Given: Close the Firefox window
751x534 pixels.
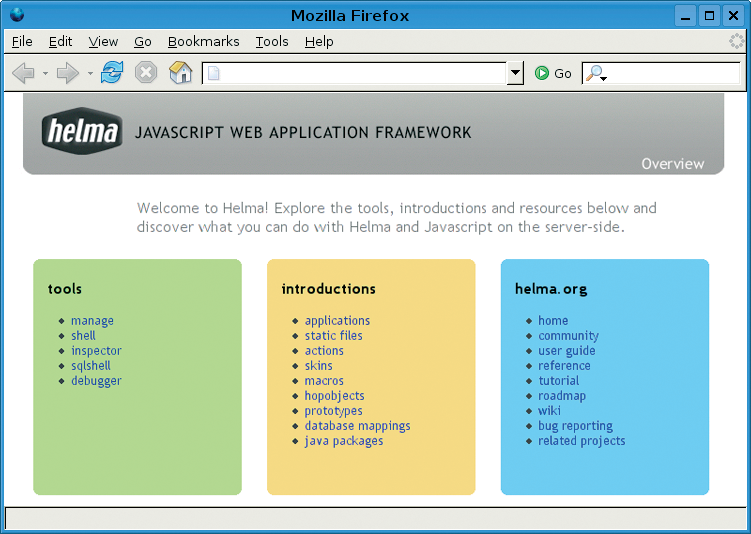Looking at the screenshot, I should tap(733, 16).
